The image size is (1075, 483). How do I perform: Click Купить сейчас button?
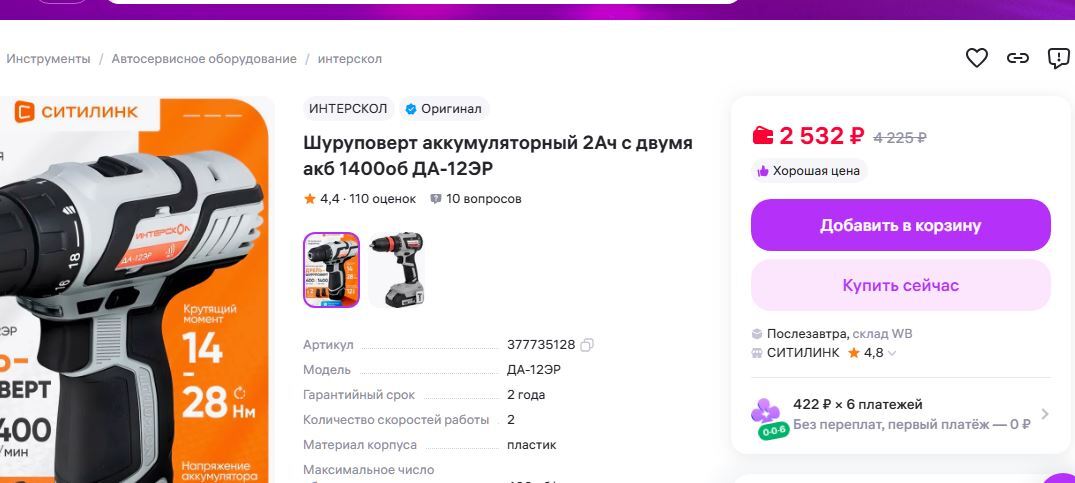tap(900, 285)
